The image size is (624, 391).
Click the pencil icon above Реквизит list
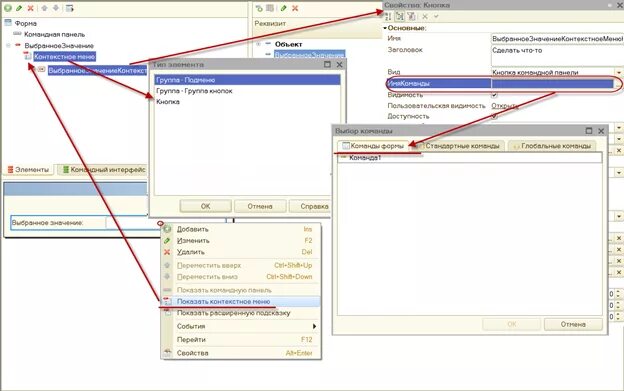[x=284, y=8]
